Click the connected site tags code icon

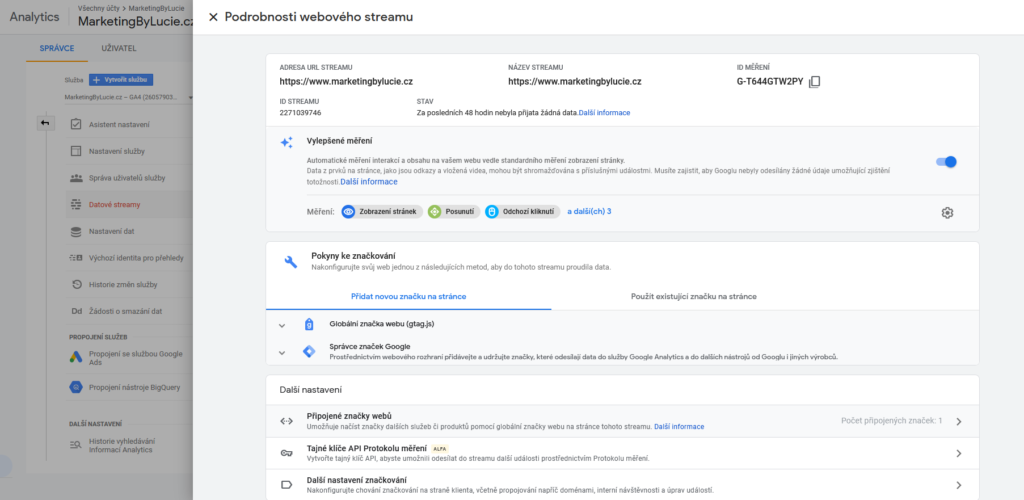tap(286, 421)
